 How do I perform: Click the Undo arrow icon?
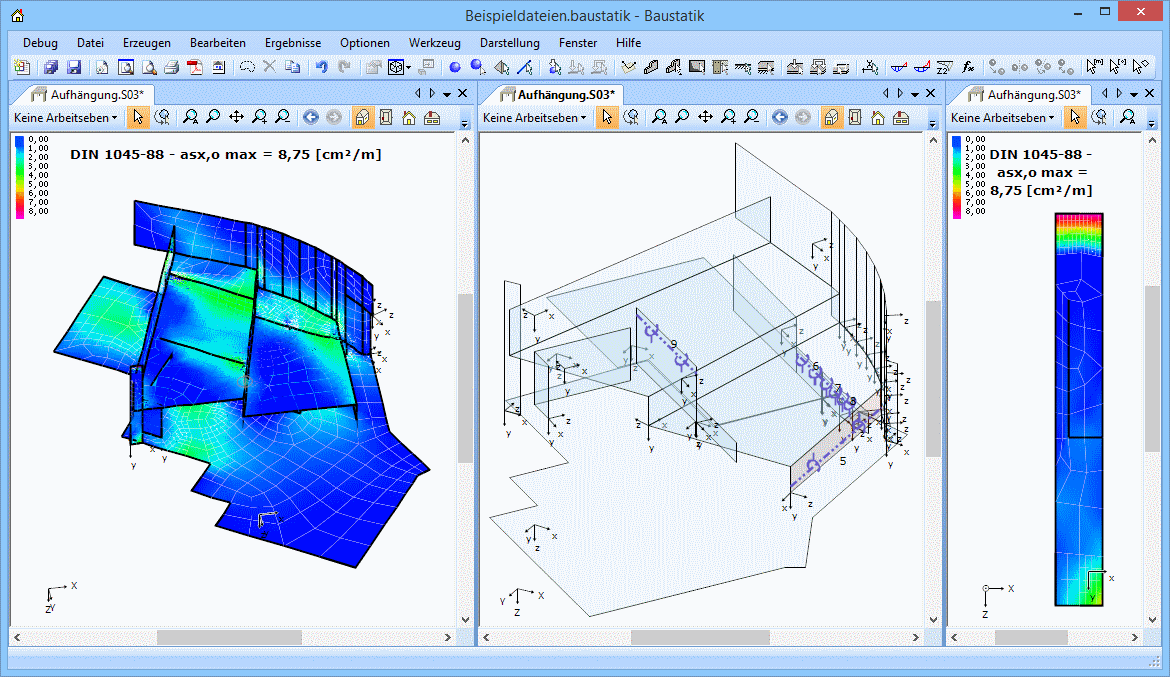321,67
